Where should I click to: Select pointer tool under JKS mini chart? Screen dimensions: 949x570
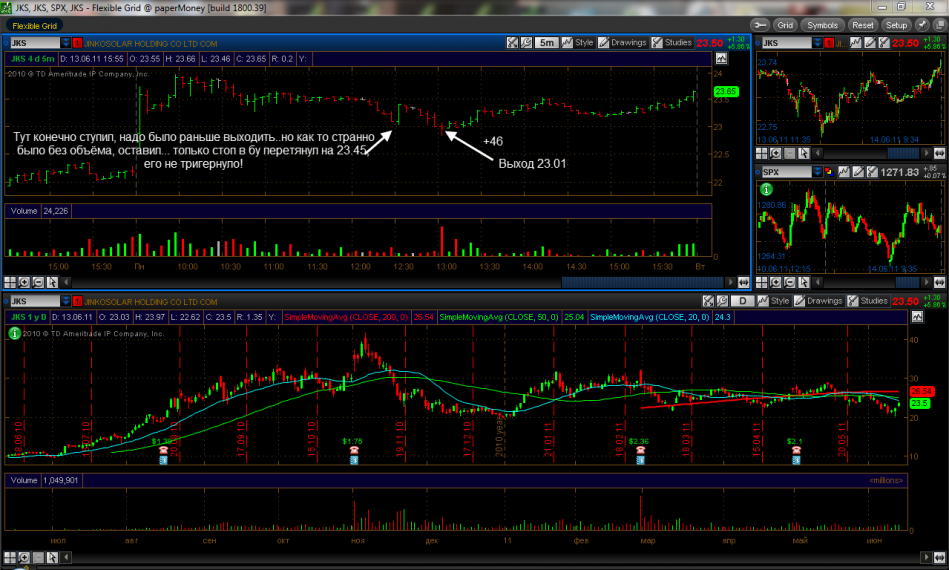[x=804, y=153]
